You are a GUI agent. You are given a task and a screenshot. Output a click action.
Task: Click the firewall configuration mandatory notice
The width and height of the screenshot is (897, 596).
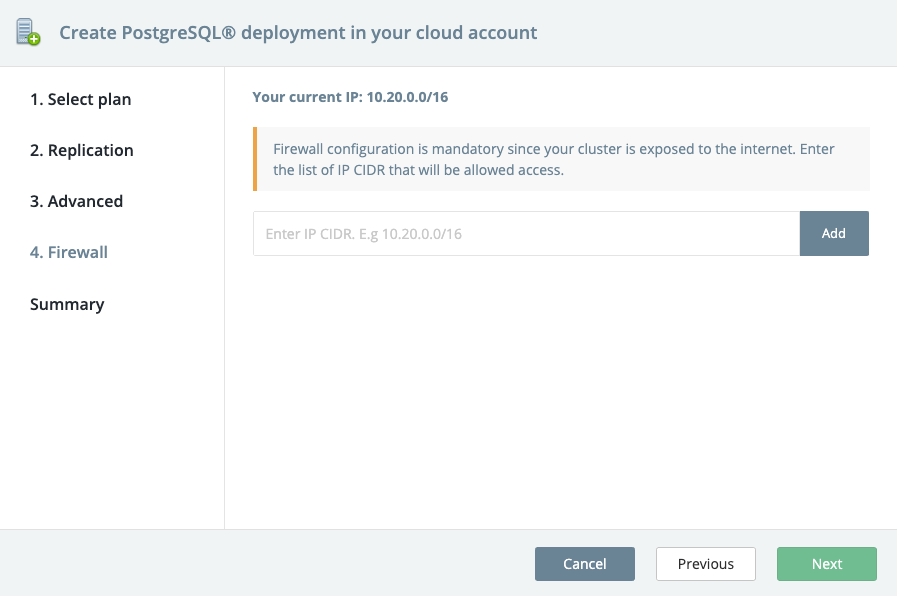point(561,159)
